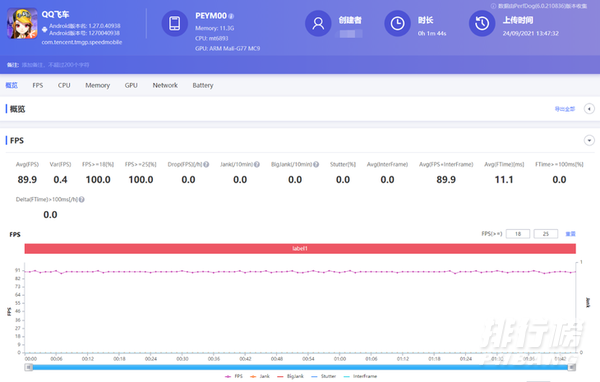Click the CPU: mt6893 text
Viewport: 600px width, 382px height.
(x=212, y=38)
